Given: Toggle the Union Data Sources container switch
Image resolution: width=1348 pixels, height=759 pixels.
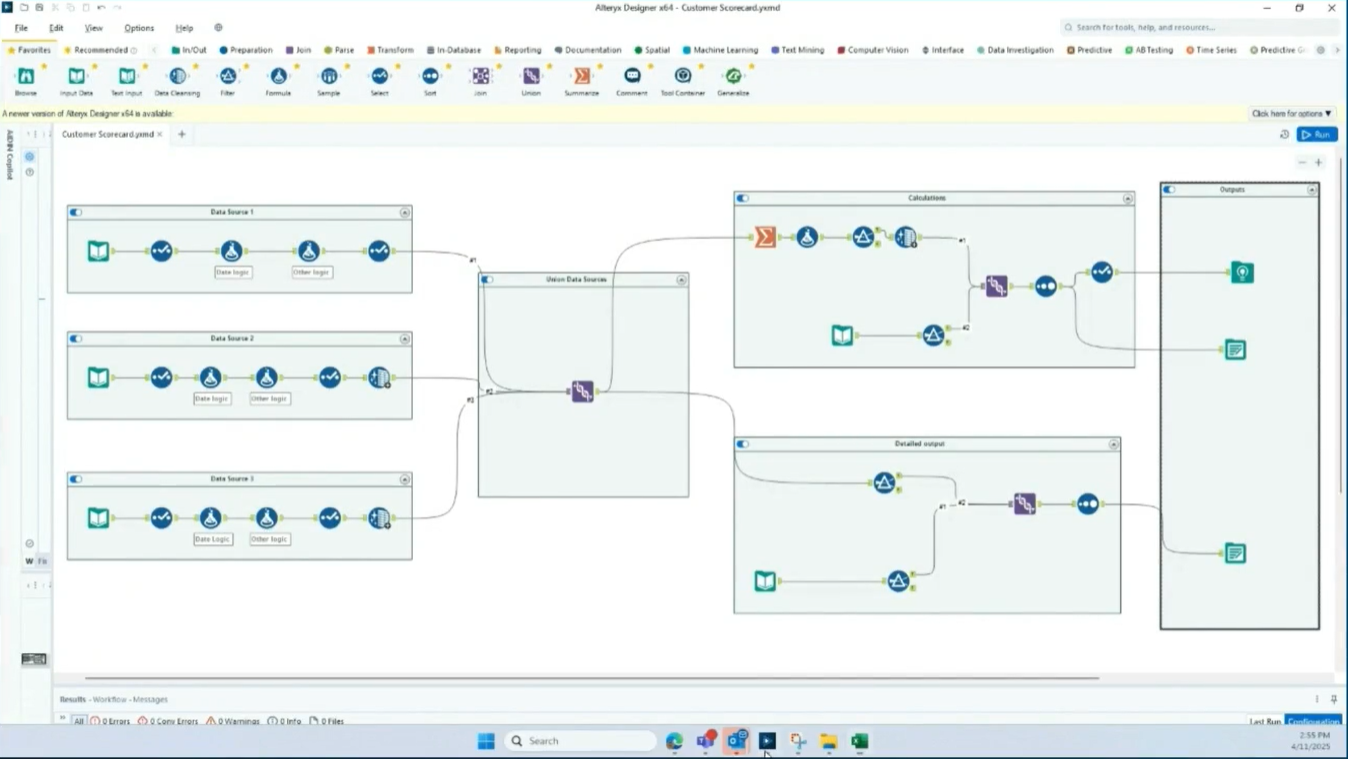Looking at the screenshot, I should tap(487, 280).
